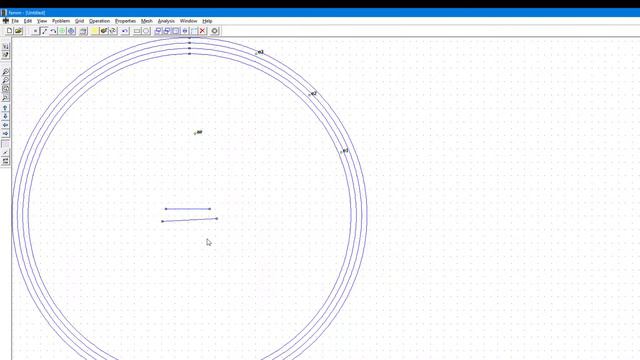Switch to operate-on-nodes mode
This screenshot has height=360, width=640.
35,31
